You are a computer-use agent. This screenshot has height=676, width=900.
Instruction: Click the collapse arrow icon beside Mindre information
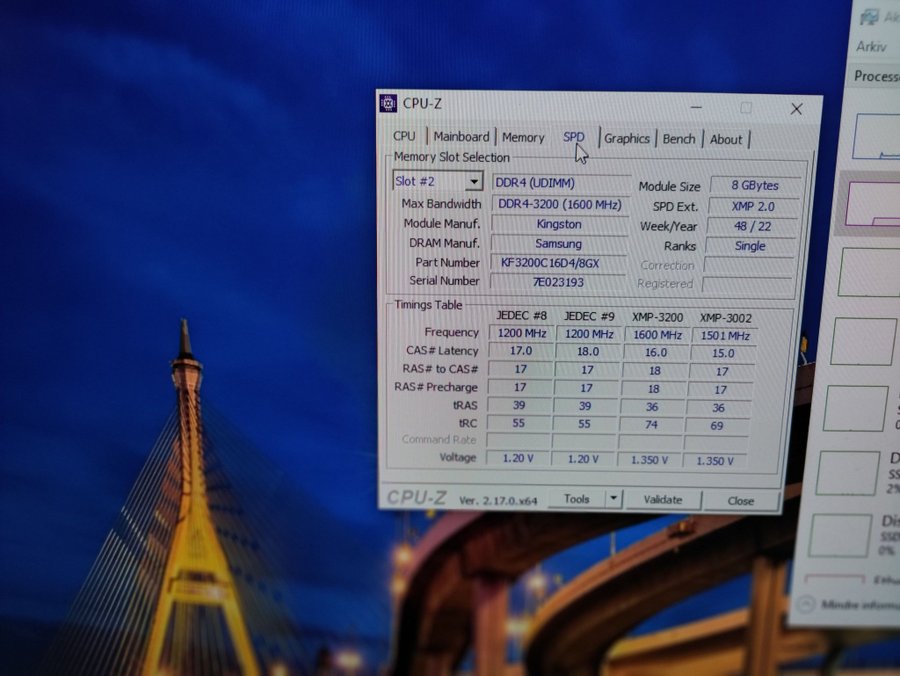tap(806, 605)
